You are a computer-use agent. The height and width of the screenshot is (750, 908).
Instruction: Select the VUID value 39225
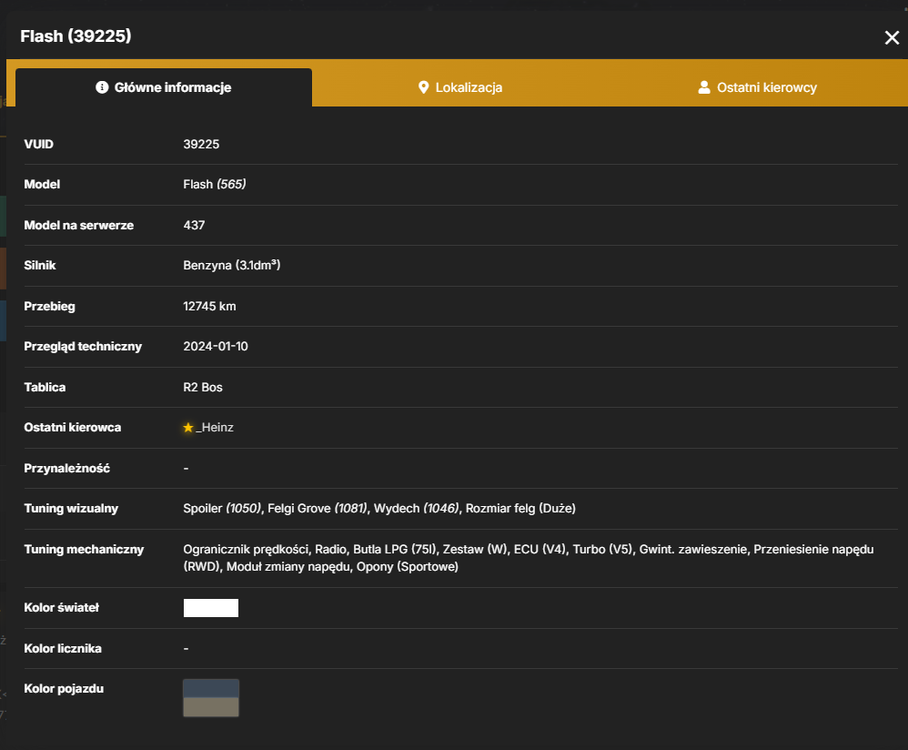coord(201,144)
